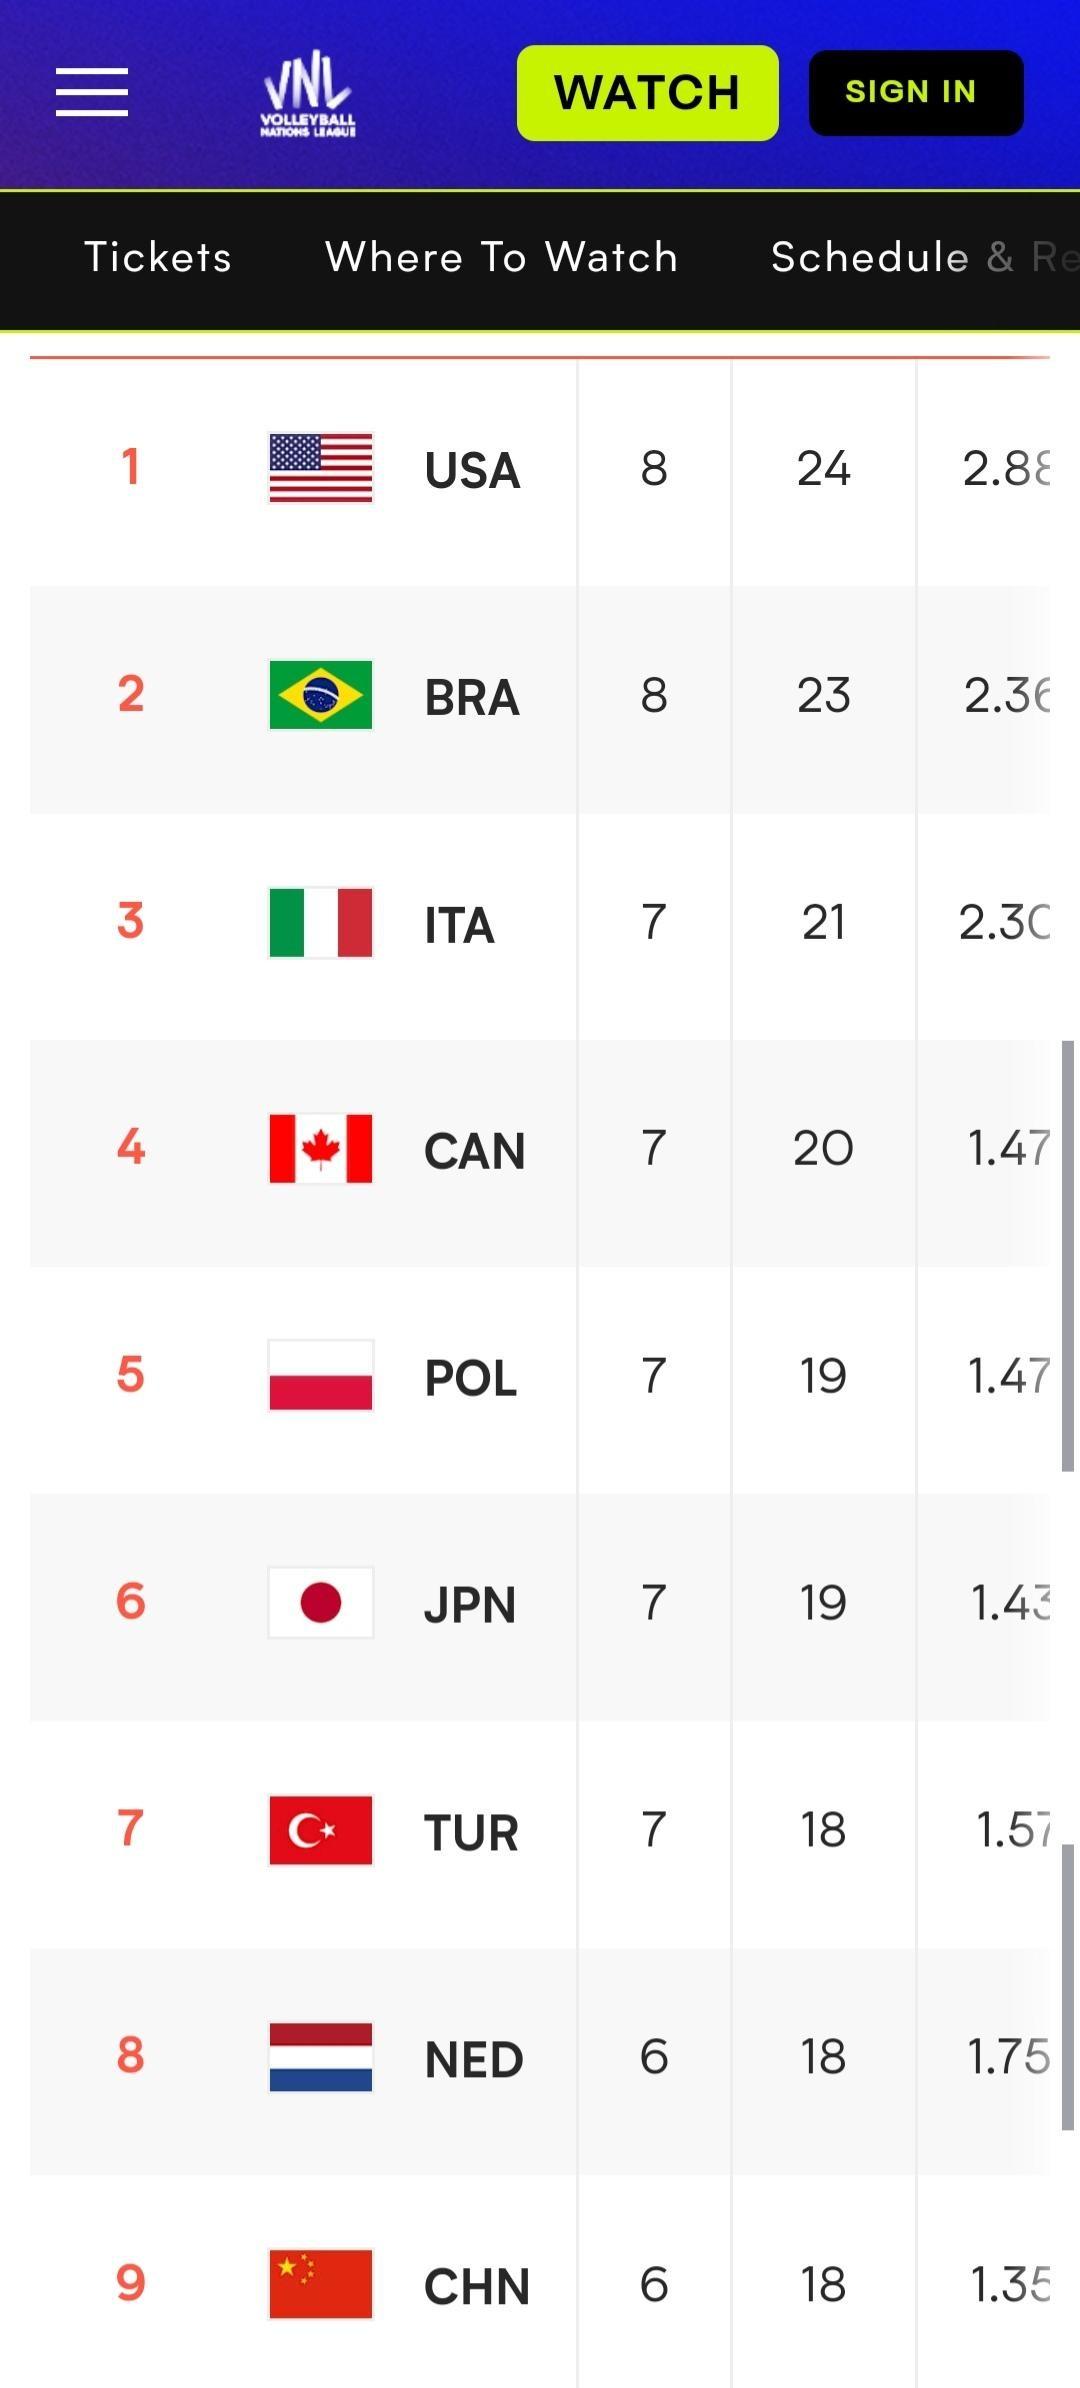Select the Canada flag icon
Screen dimensions: 1080x2388
point(321,1148)
